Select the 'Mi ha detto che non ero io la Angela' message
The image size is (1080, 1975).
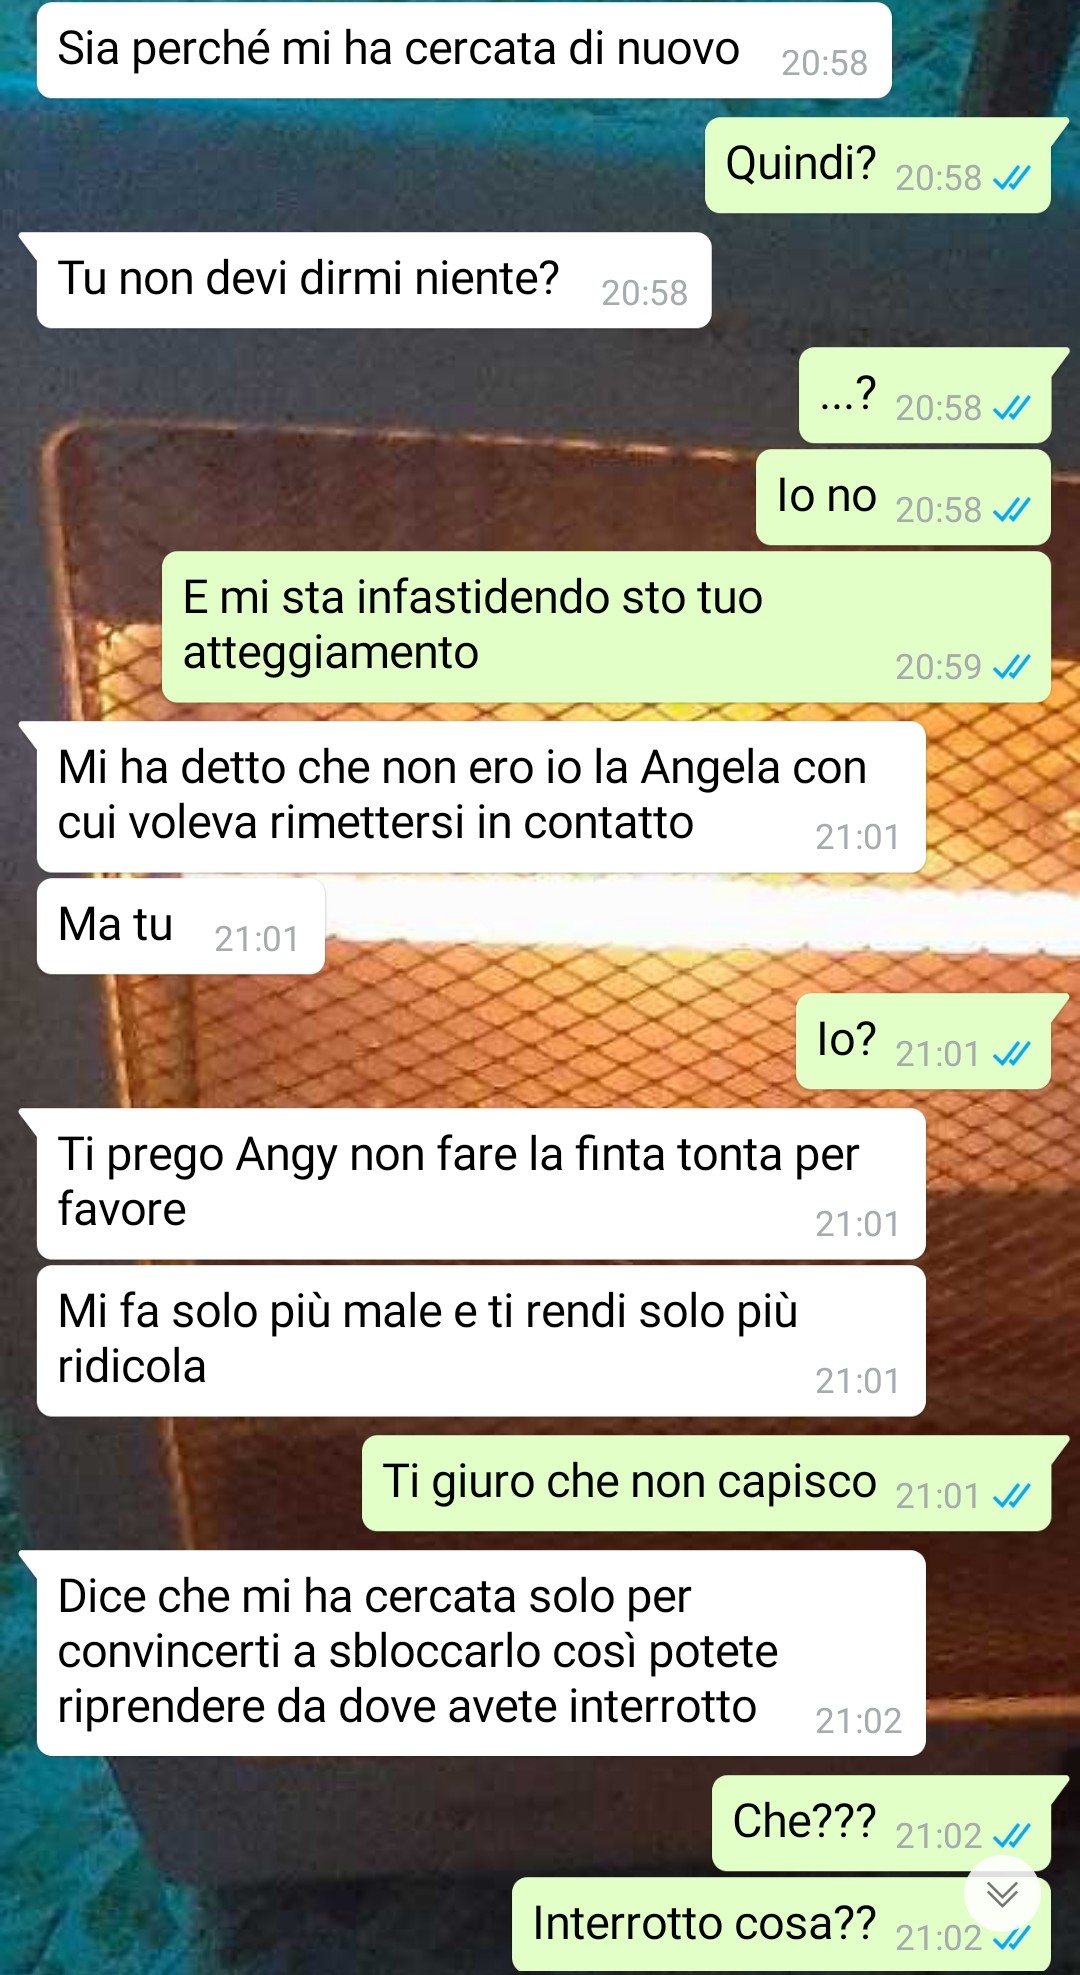point(481,797)
